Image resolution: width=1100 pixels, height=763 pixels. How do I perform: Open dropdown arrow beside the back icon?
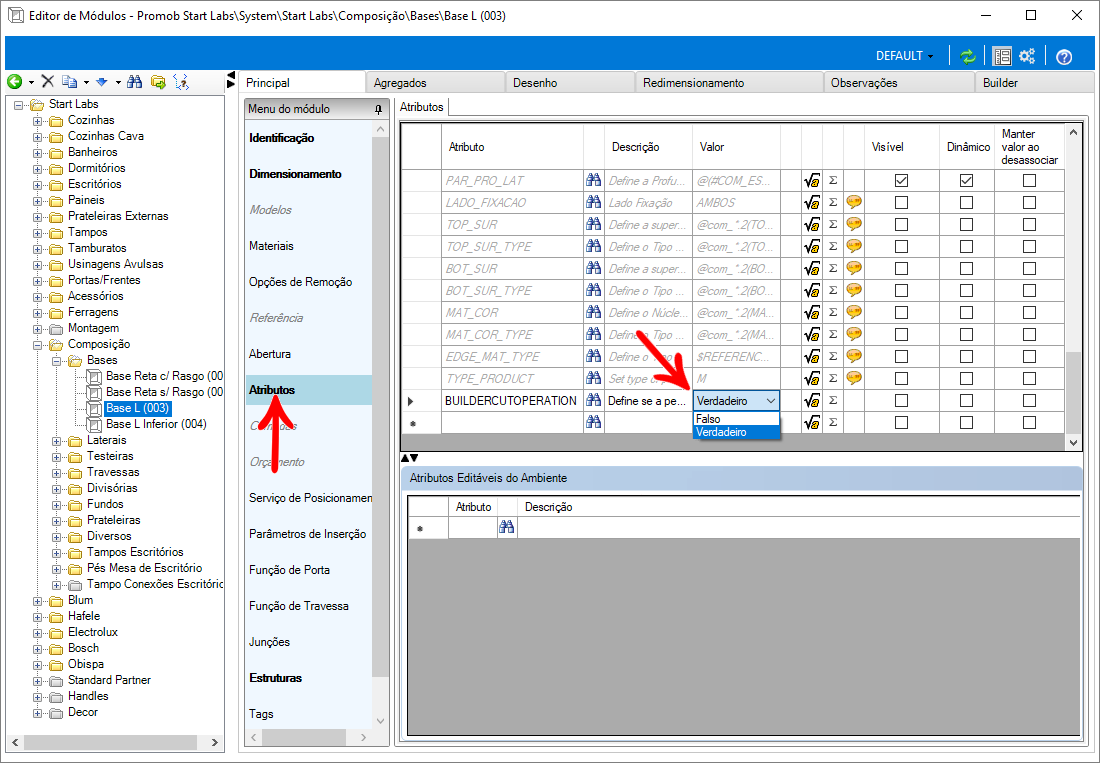point(31,83)
